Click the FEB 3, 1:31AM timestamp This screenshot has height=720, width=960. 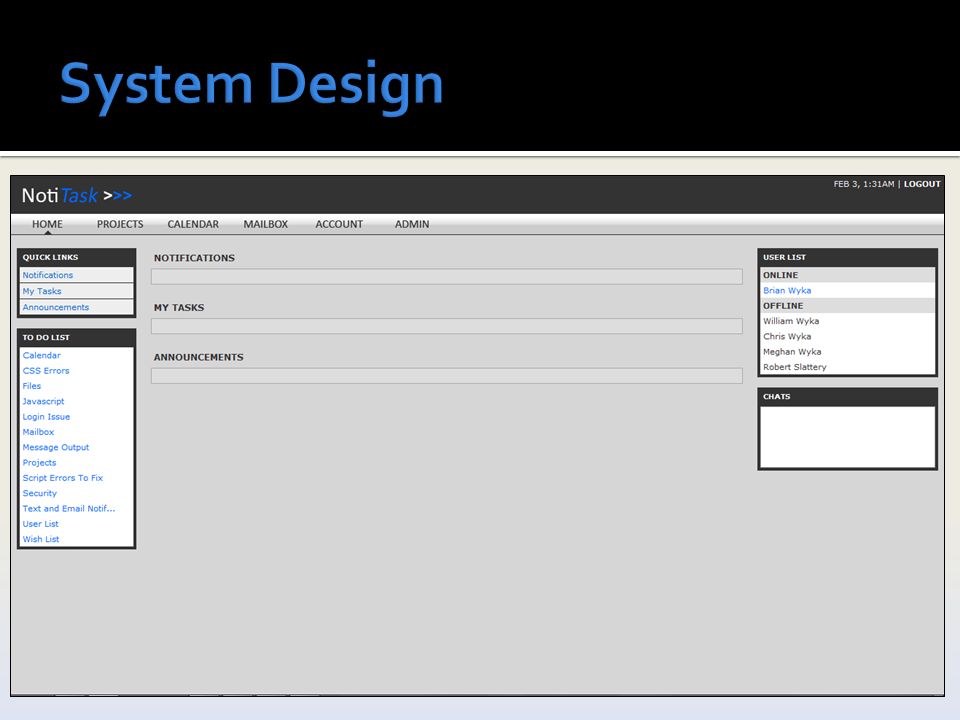(x=864, y=184)
